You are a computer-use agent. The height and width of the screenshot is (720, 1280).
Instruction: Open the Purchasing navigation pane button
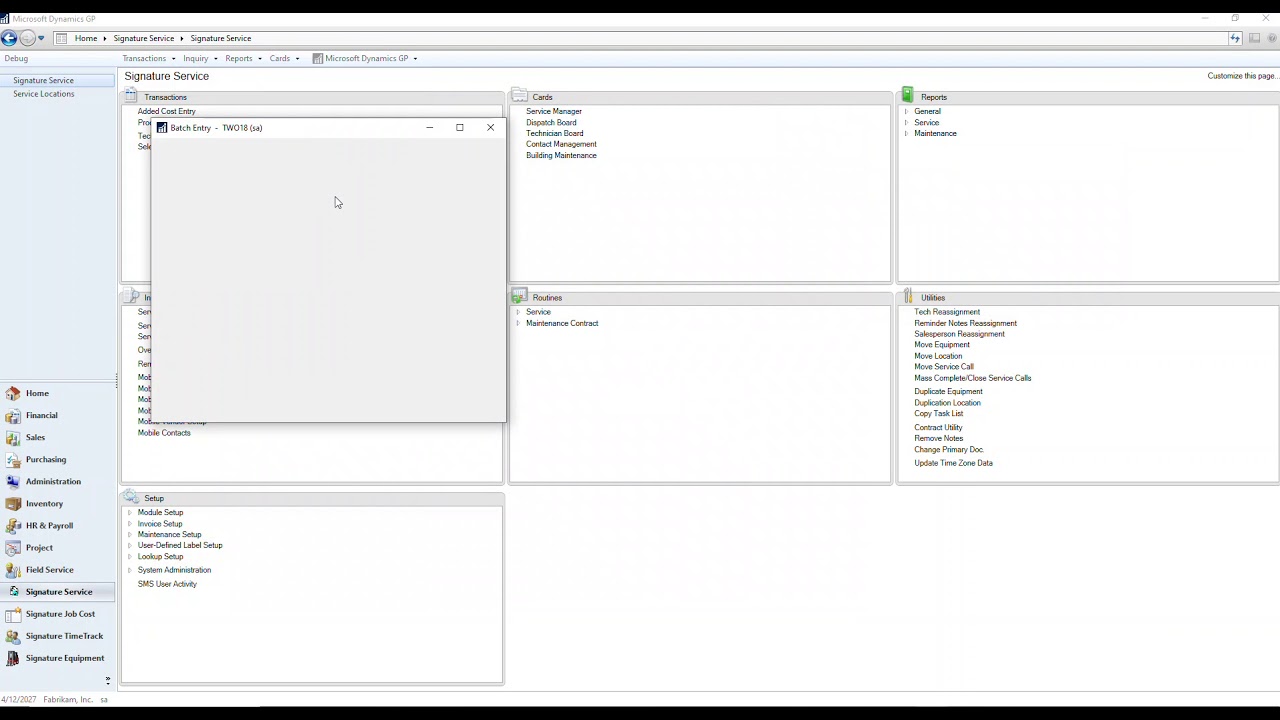click(58, 459)
